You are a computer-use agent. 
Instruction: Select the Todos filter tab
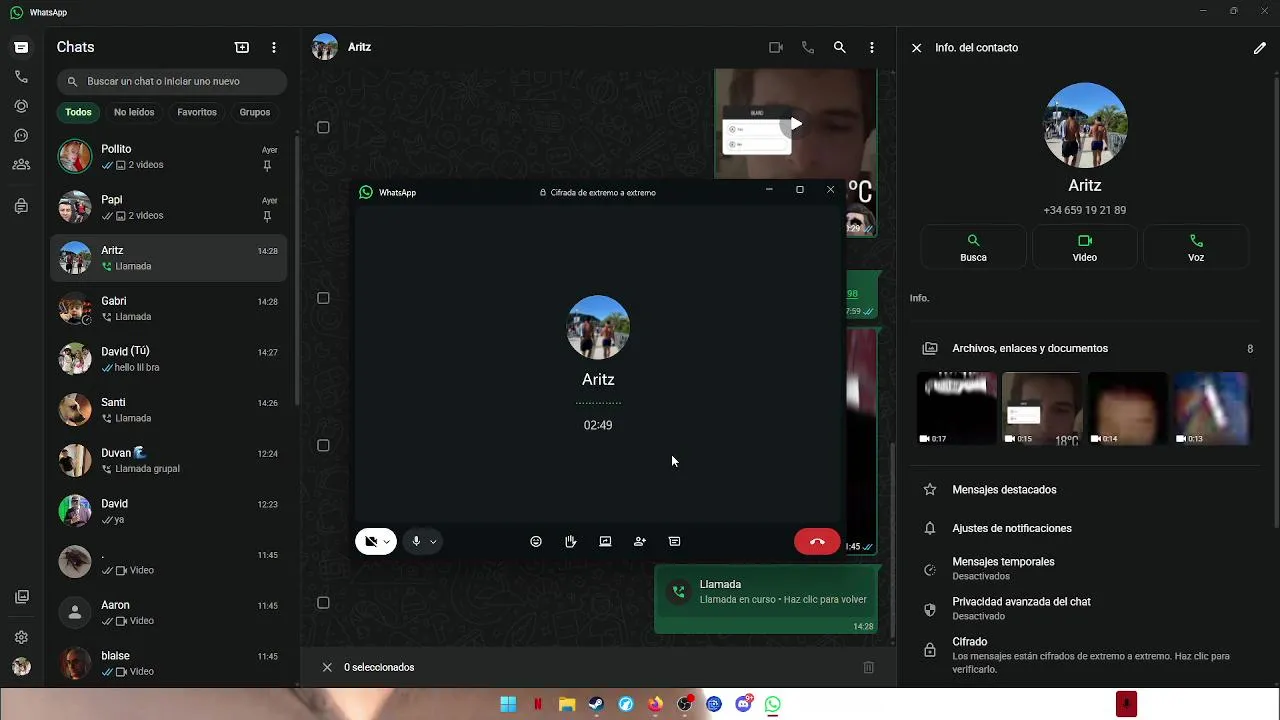coord(78,112)
